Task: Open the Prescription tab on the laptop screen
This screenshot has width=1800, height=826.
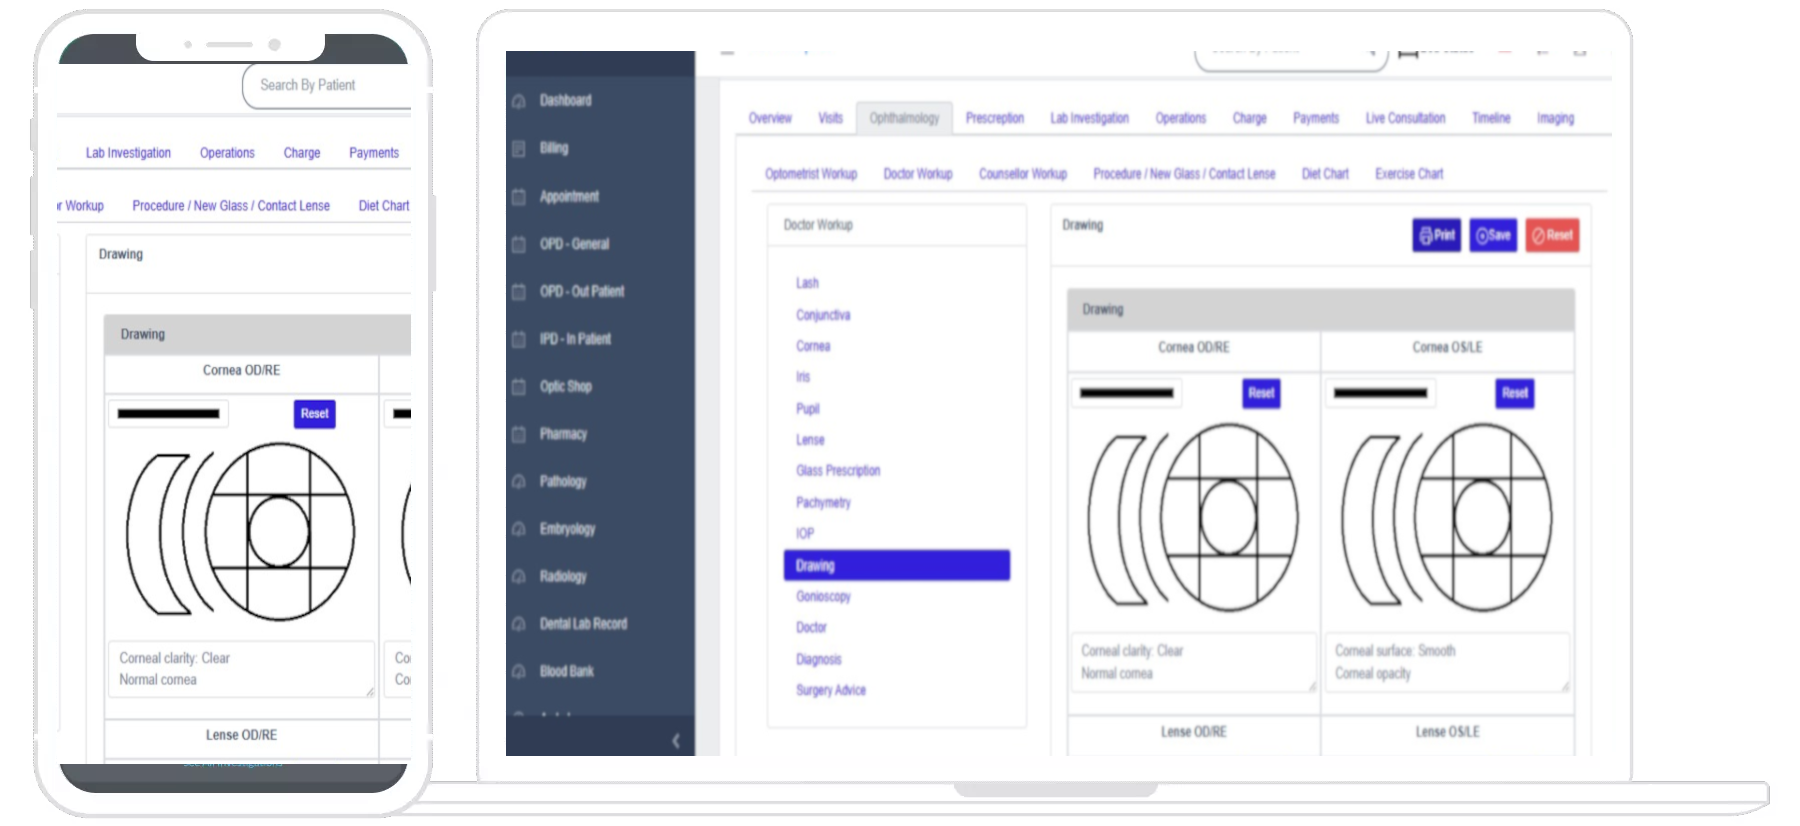Action: (994, 118)
